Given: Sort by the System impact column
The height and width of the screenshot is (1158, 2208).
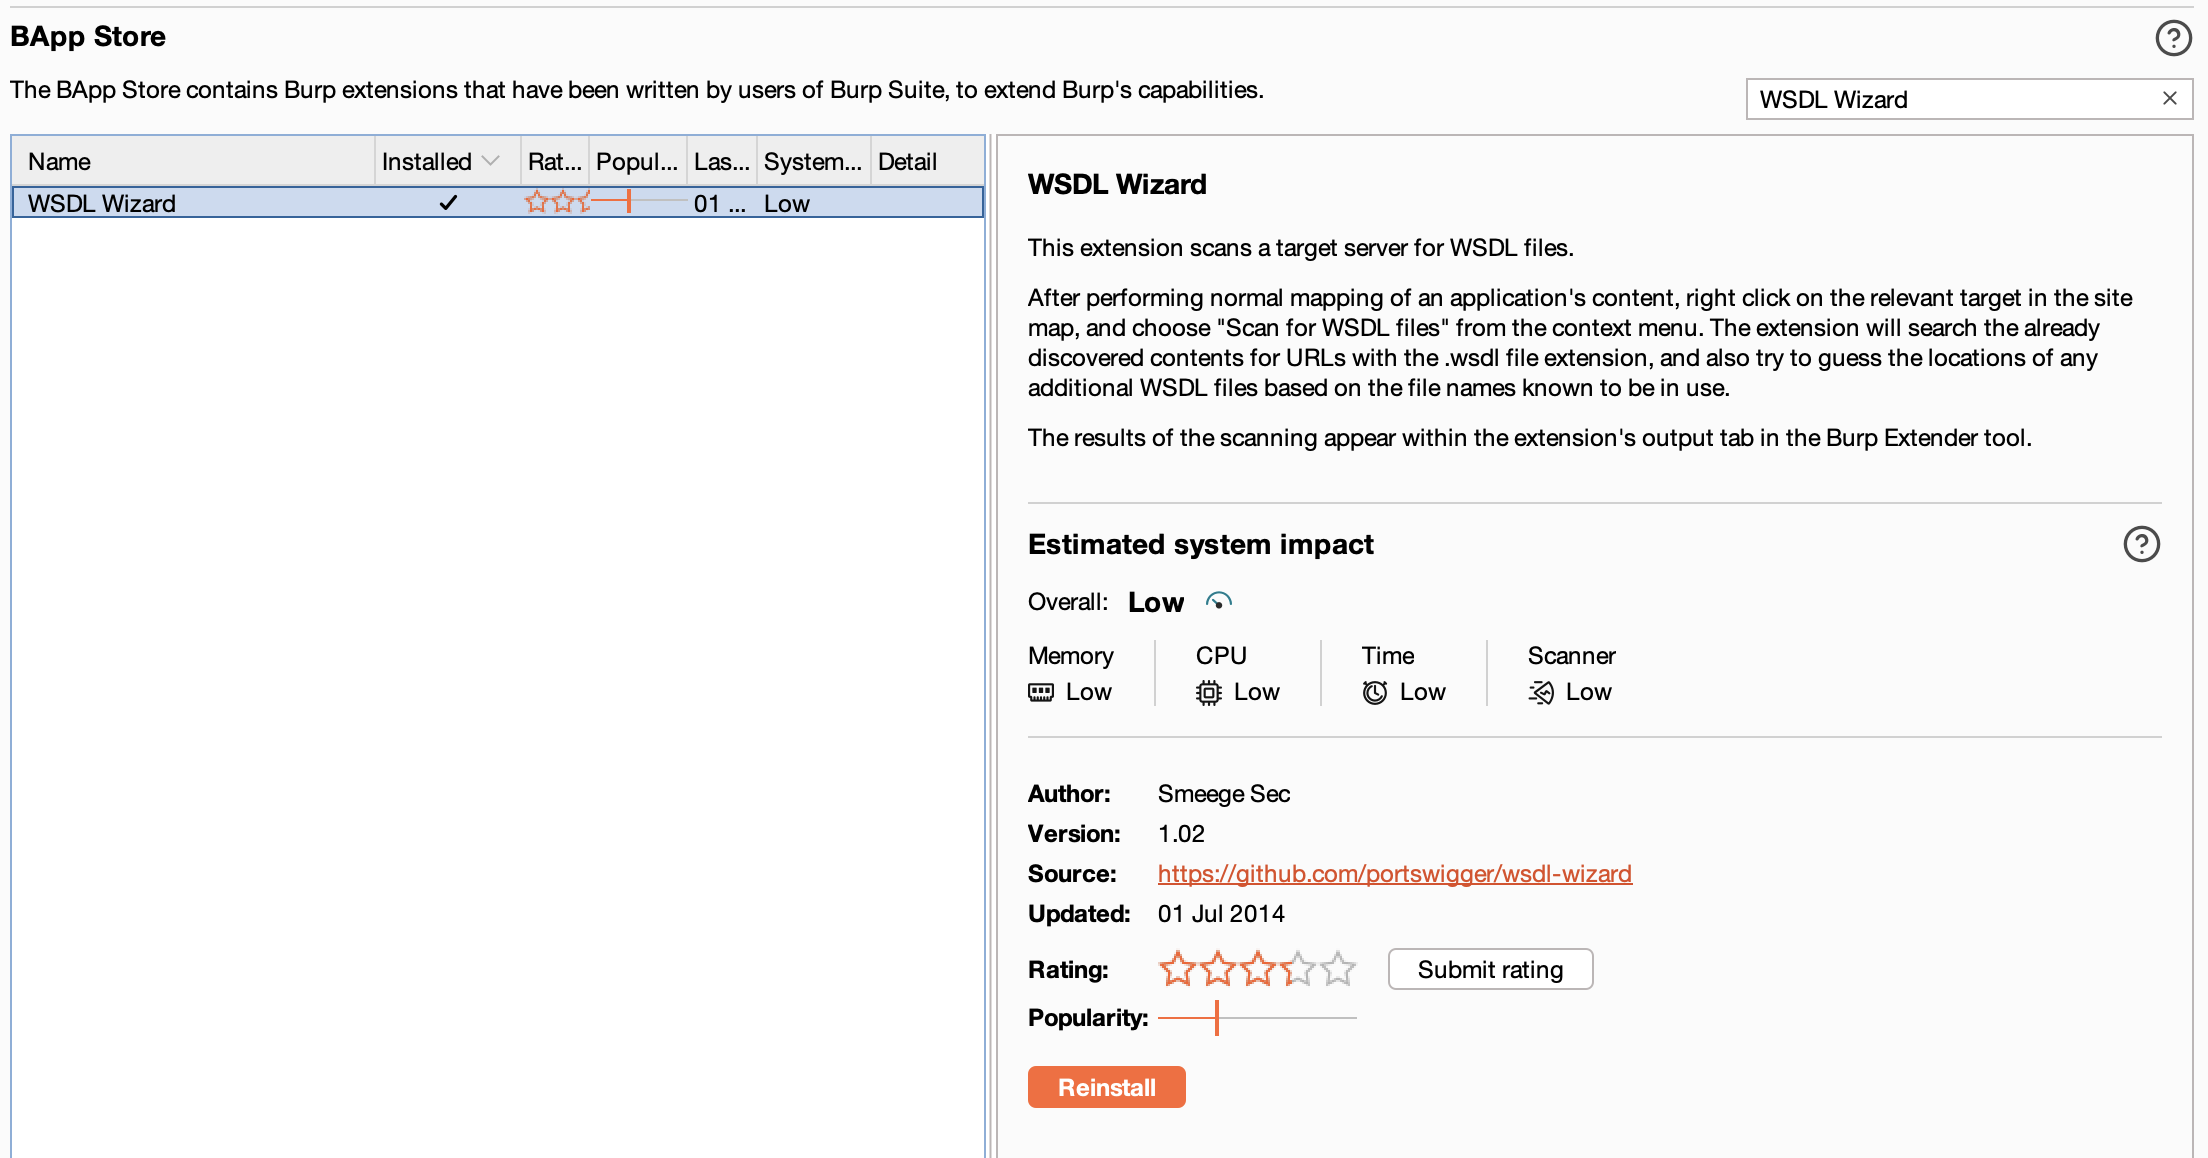Looking at the screenshot, I should click(812, 160).
